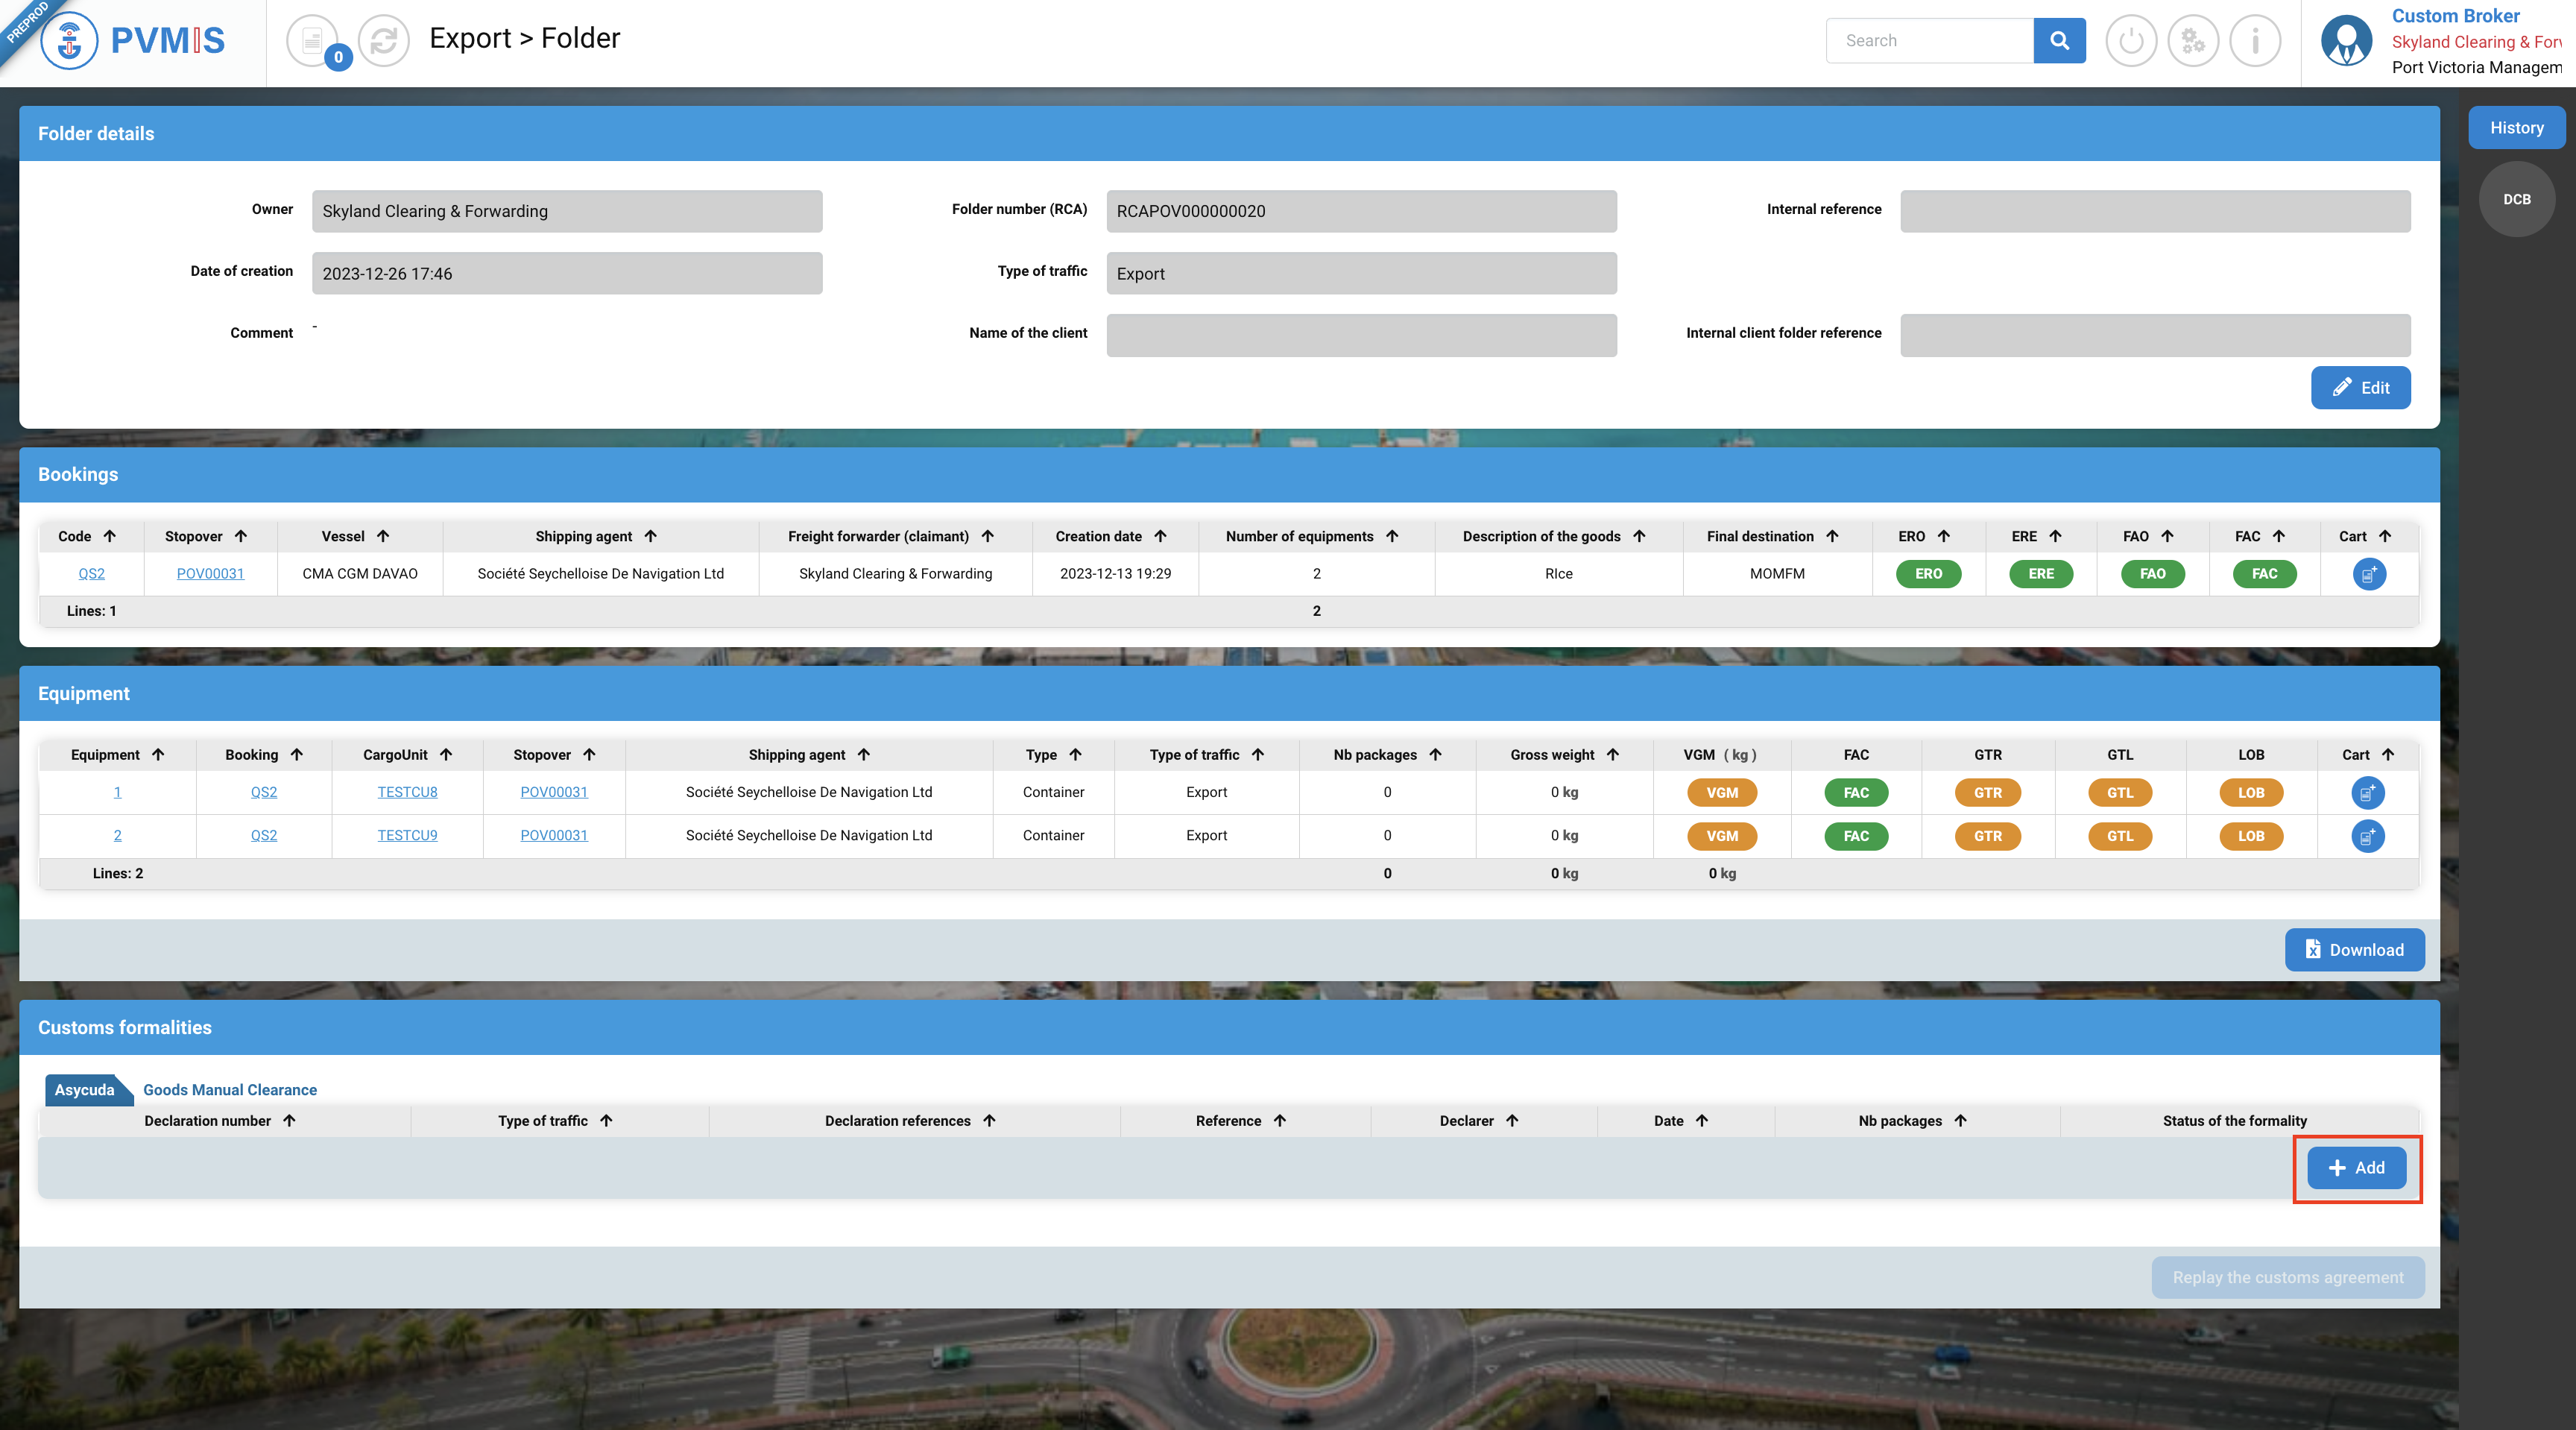This screenshot has width=2576, height=1430.
Task: Click into the Search input field
Action: click(1929, 41)
